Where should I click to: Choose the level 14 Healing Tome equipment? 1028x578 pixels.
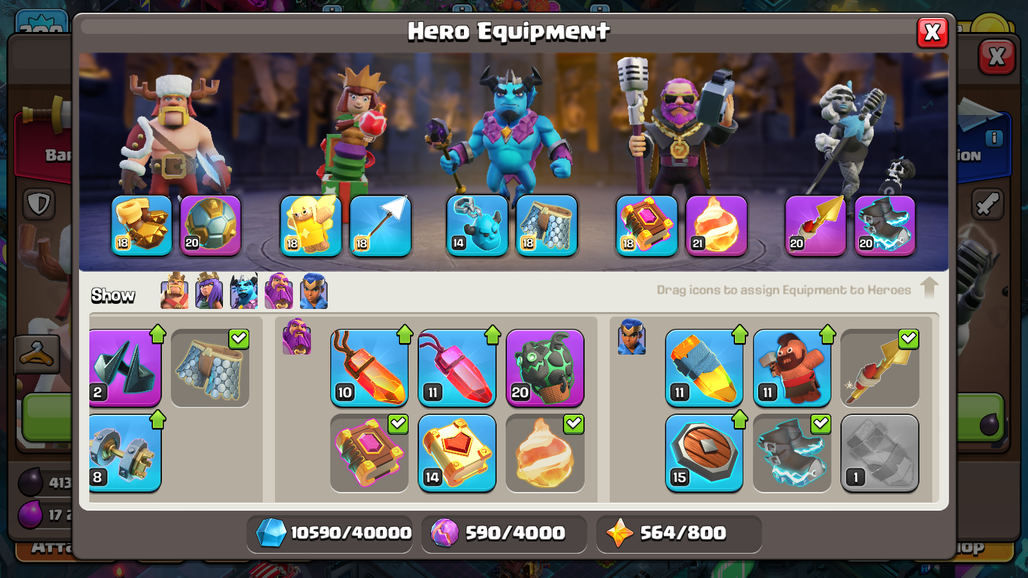pyautogui.click(x=457, y=453)
